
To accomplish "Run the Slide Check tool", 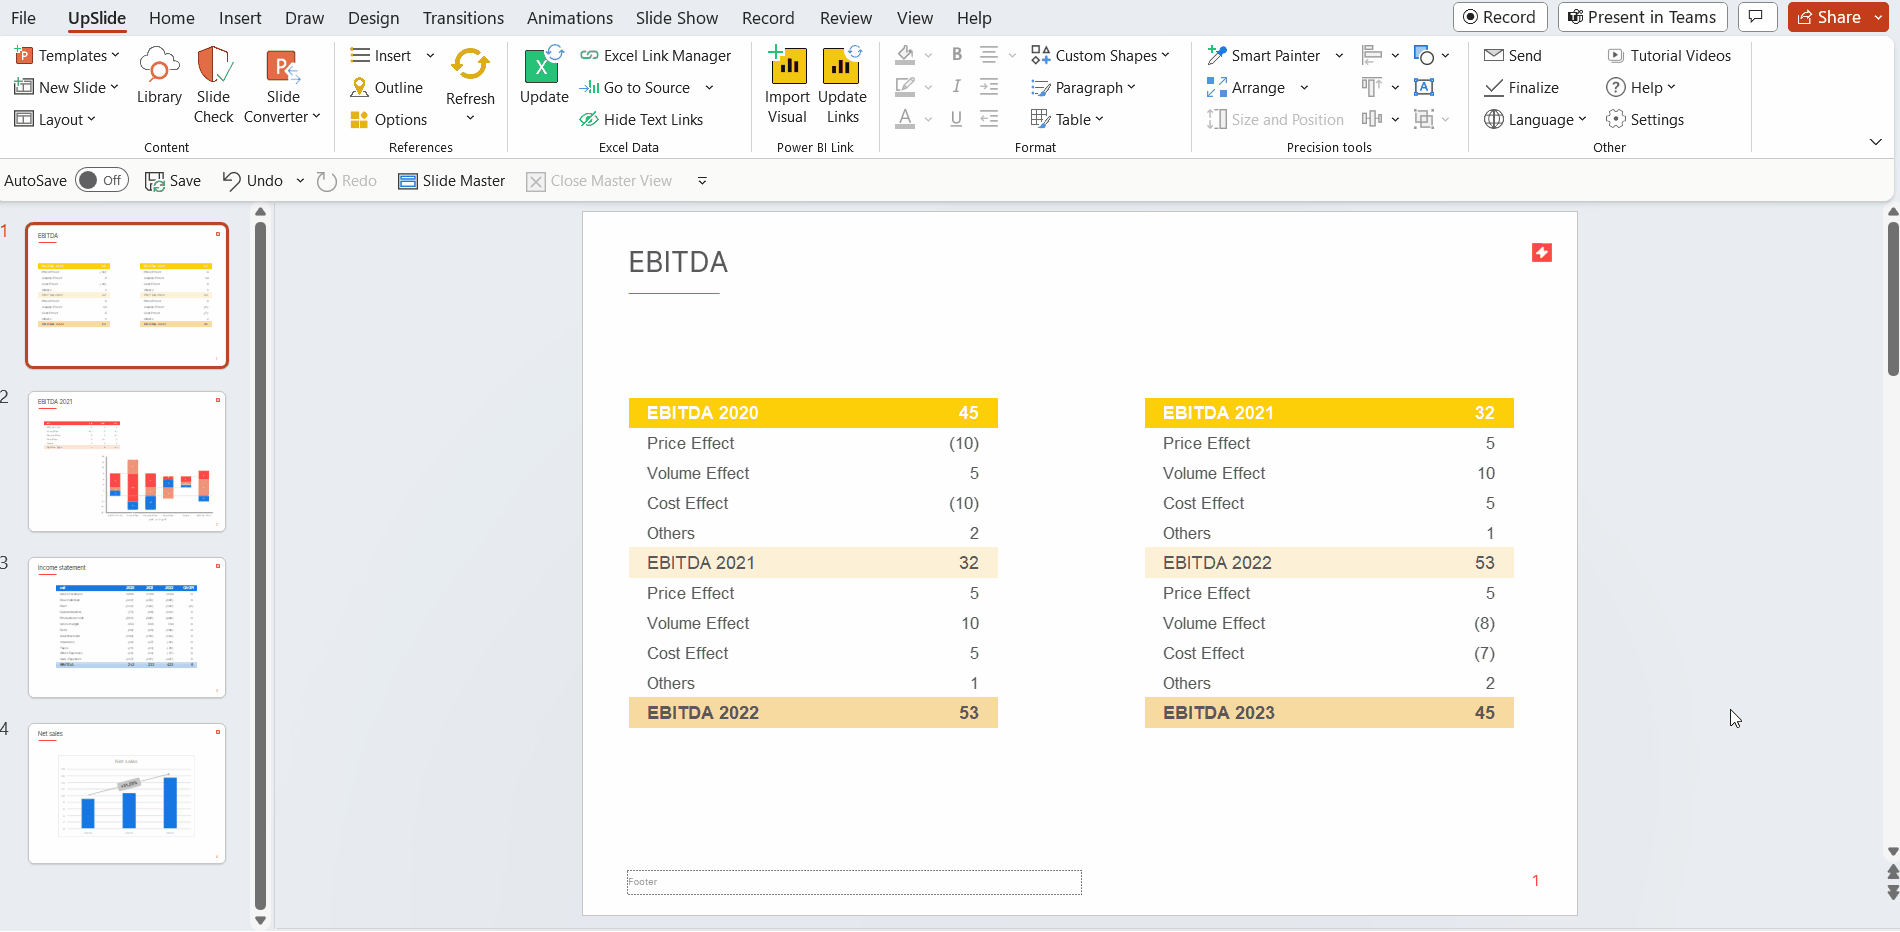I will (213, 85).
